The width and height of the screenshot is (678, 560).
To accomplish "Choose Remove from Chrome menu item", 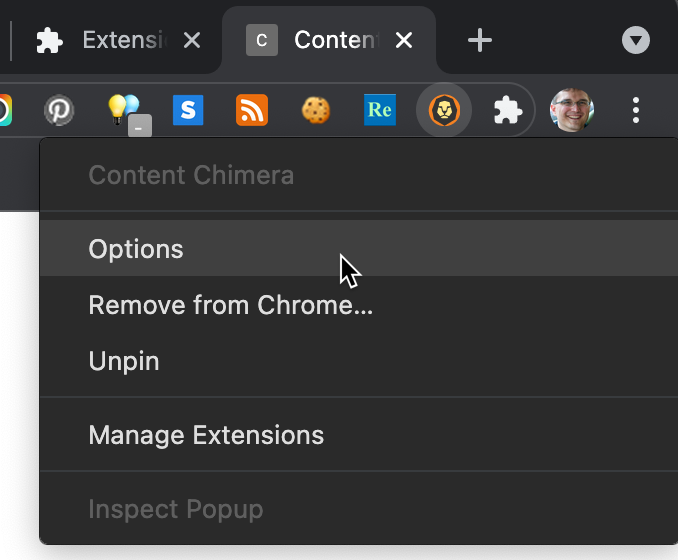I will pos(230,305).
